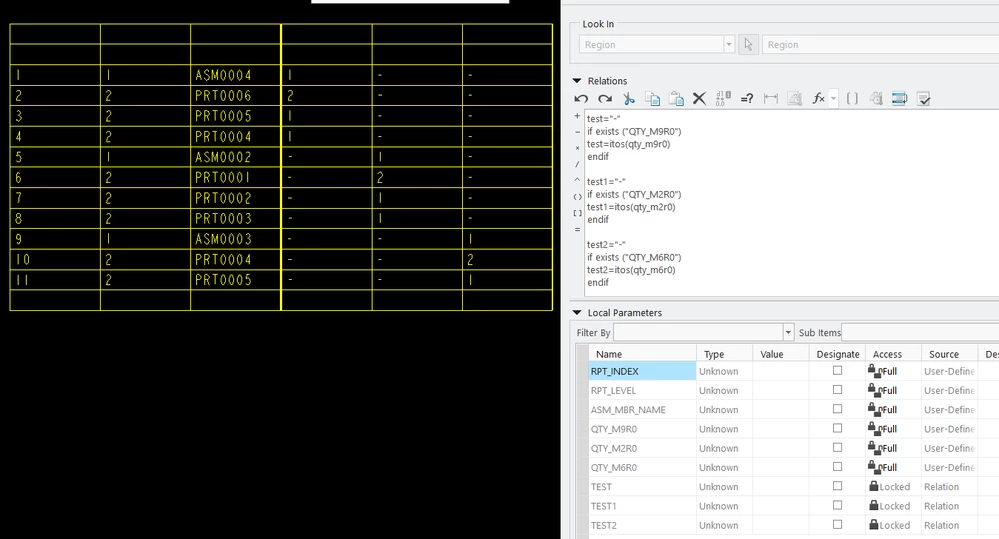Screen dimensions: 999x539
Task: Check Designate for ASM_MBR_NAME
Action: tap(837, 409)
